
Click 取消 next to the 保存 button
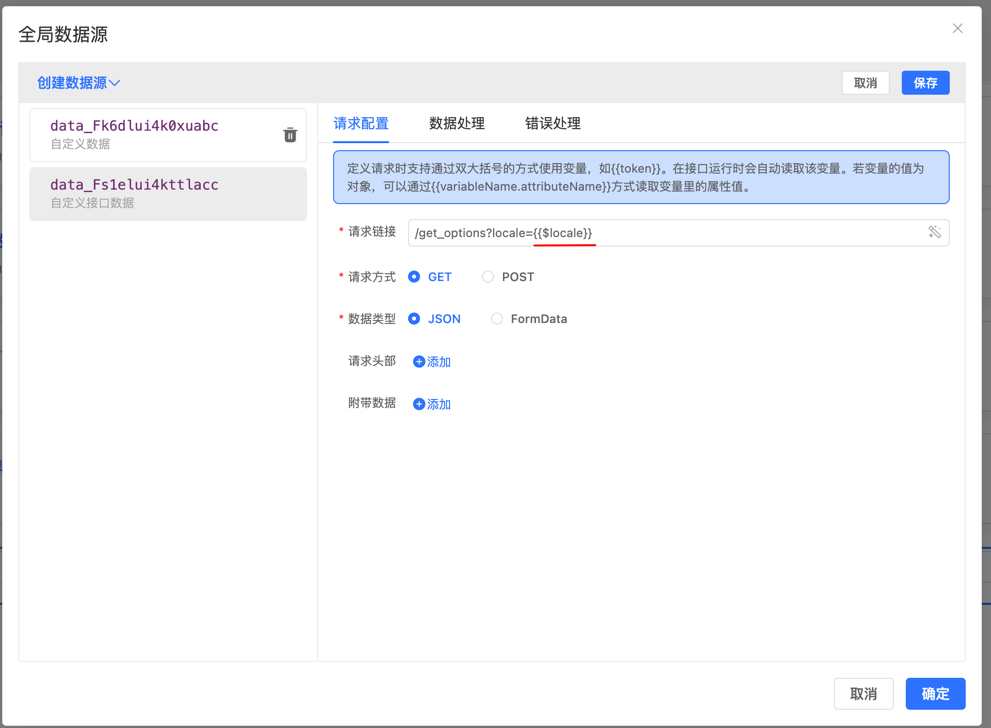pyautogui.click(x=865, y=83)
